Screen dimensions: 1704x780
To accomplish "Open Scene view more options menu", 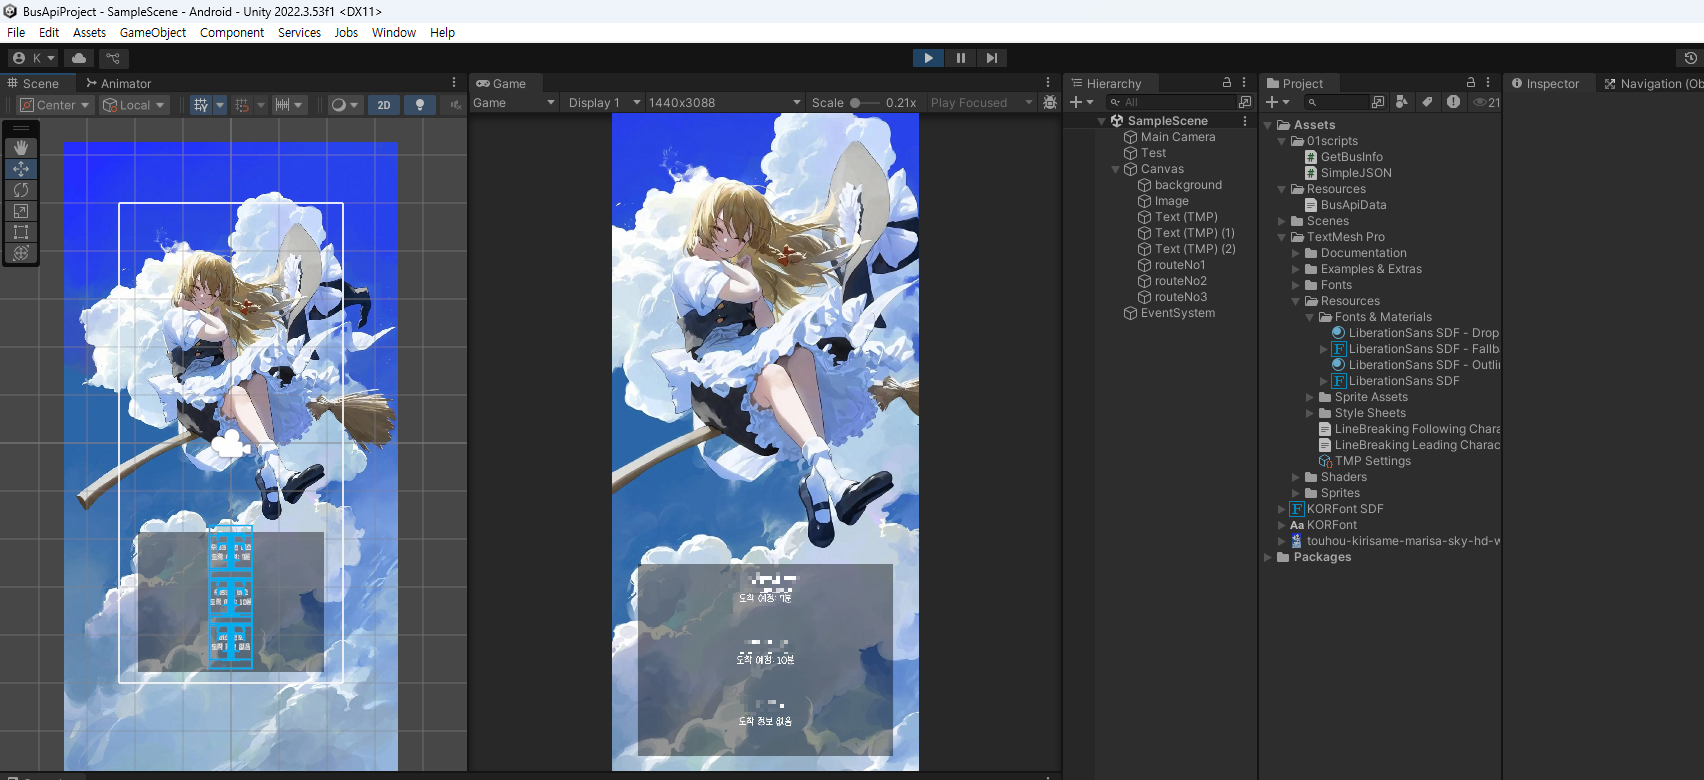I will [454, 83].
